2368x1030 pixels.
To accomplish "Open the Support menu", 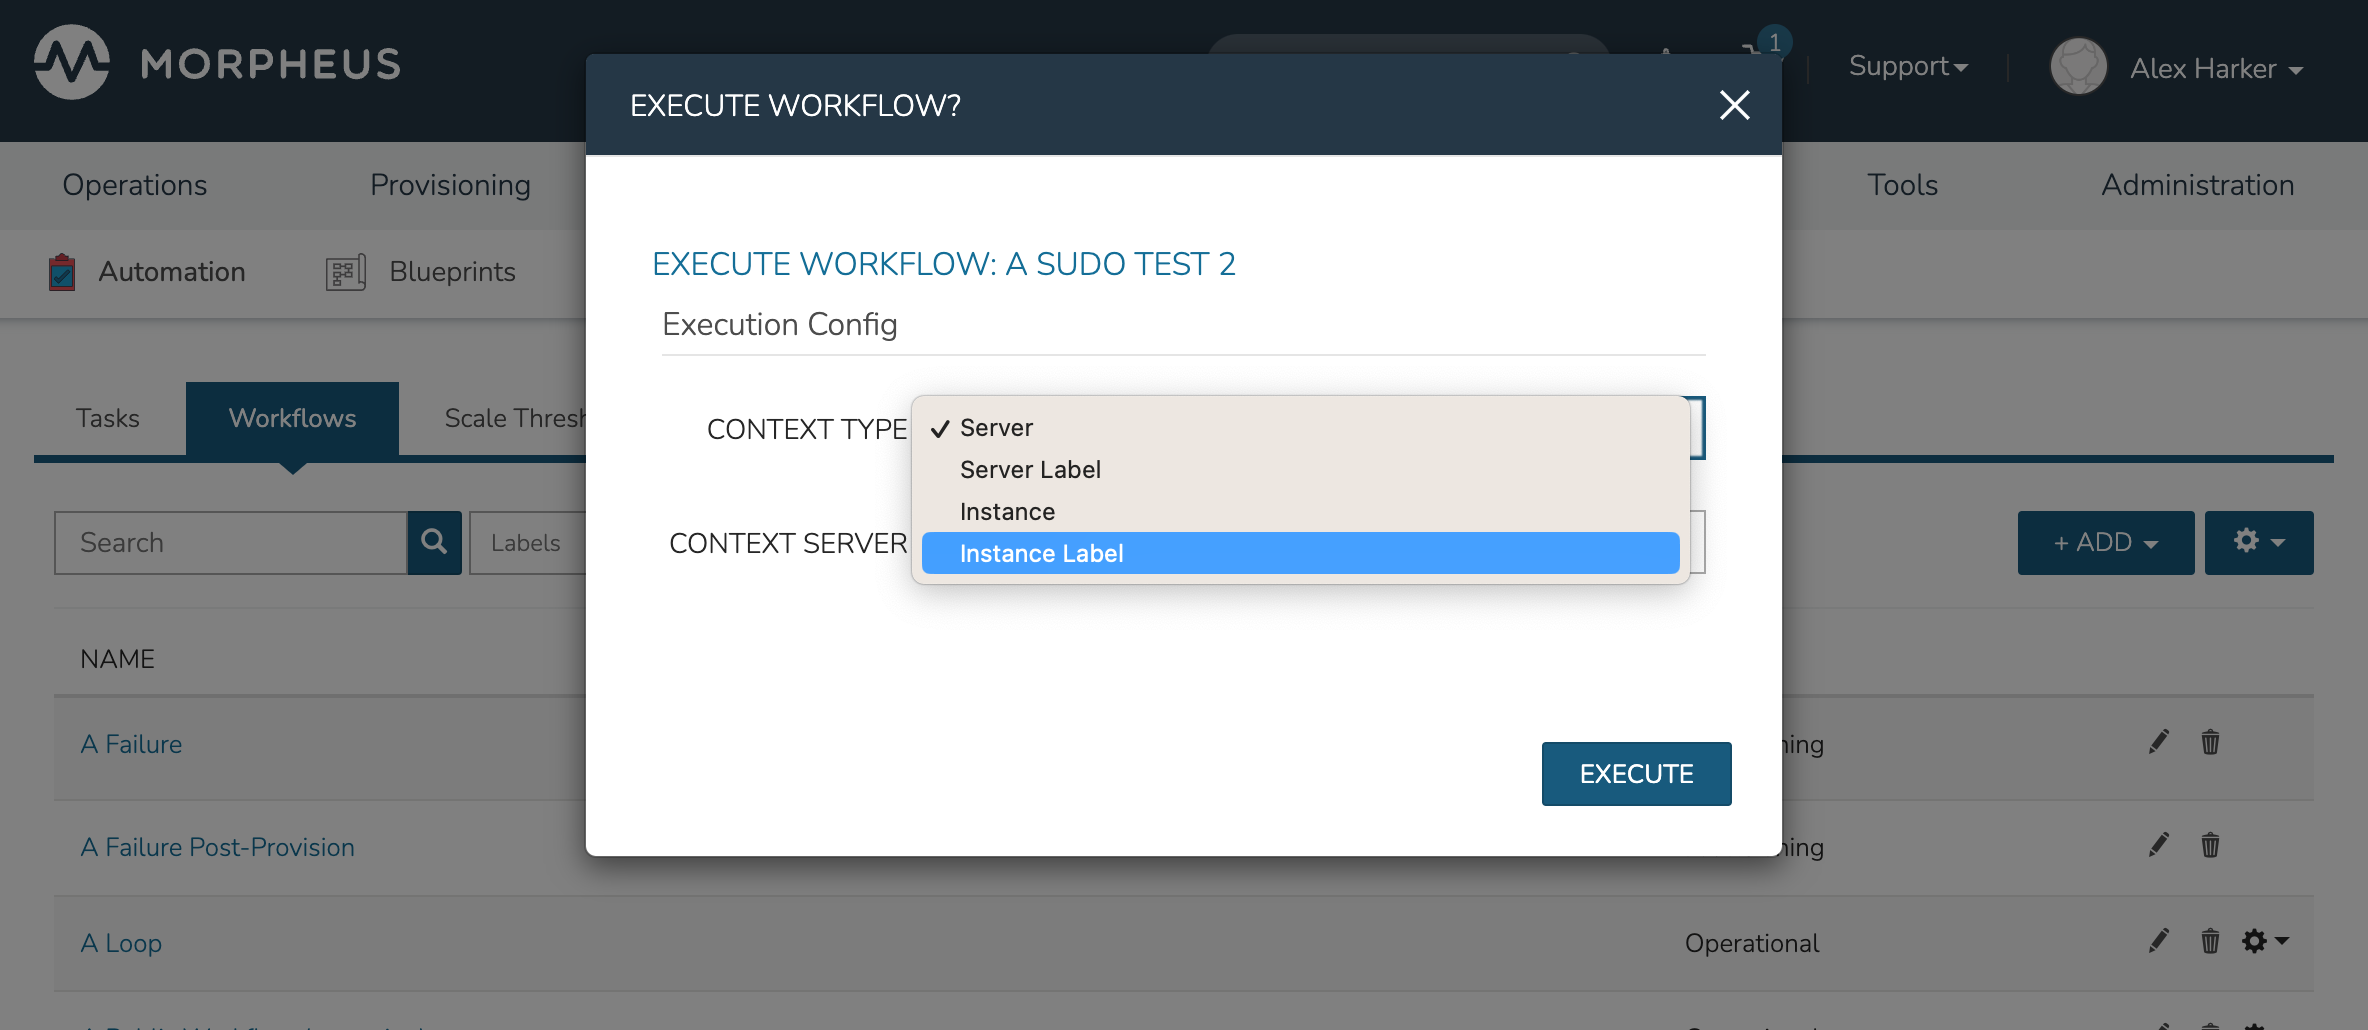I will click(1907, 66).
